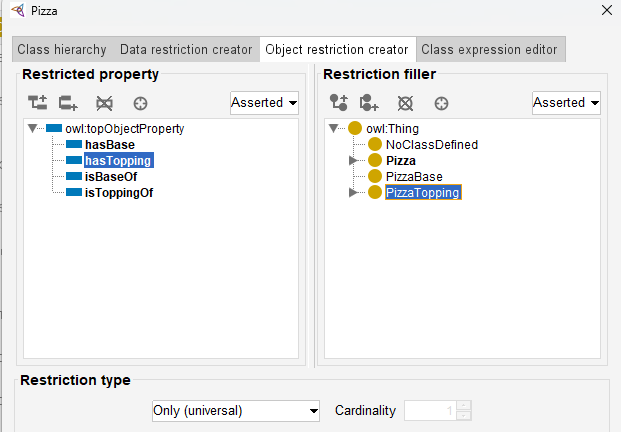The image size is (621, 432).
Task: Click class hierarchy target icon
Action: (x=441, y=103)
